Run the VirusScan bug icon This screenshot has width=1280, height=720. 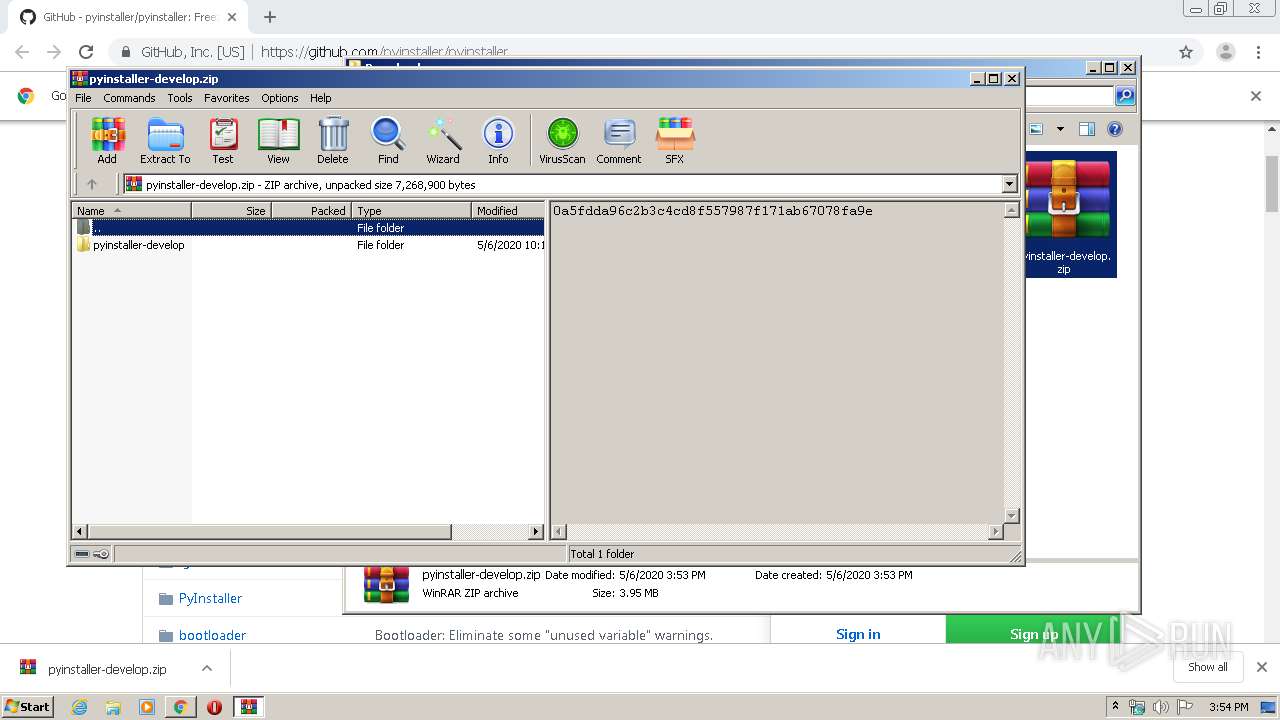pyautogui.click(x=562, y=141)
